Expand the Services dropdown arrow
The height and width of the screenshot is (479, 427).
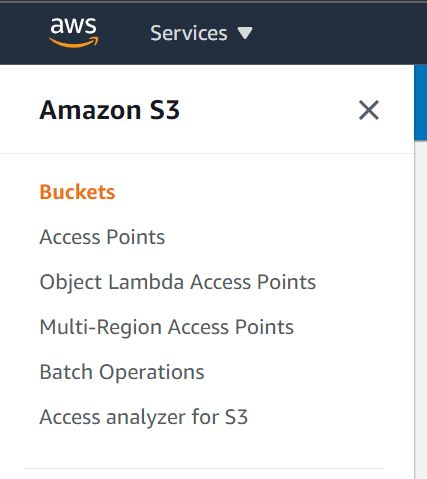(x=245, y=33)
